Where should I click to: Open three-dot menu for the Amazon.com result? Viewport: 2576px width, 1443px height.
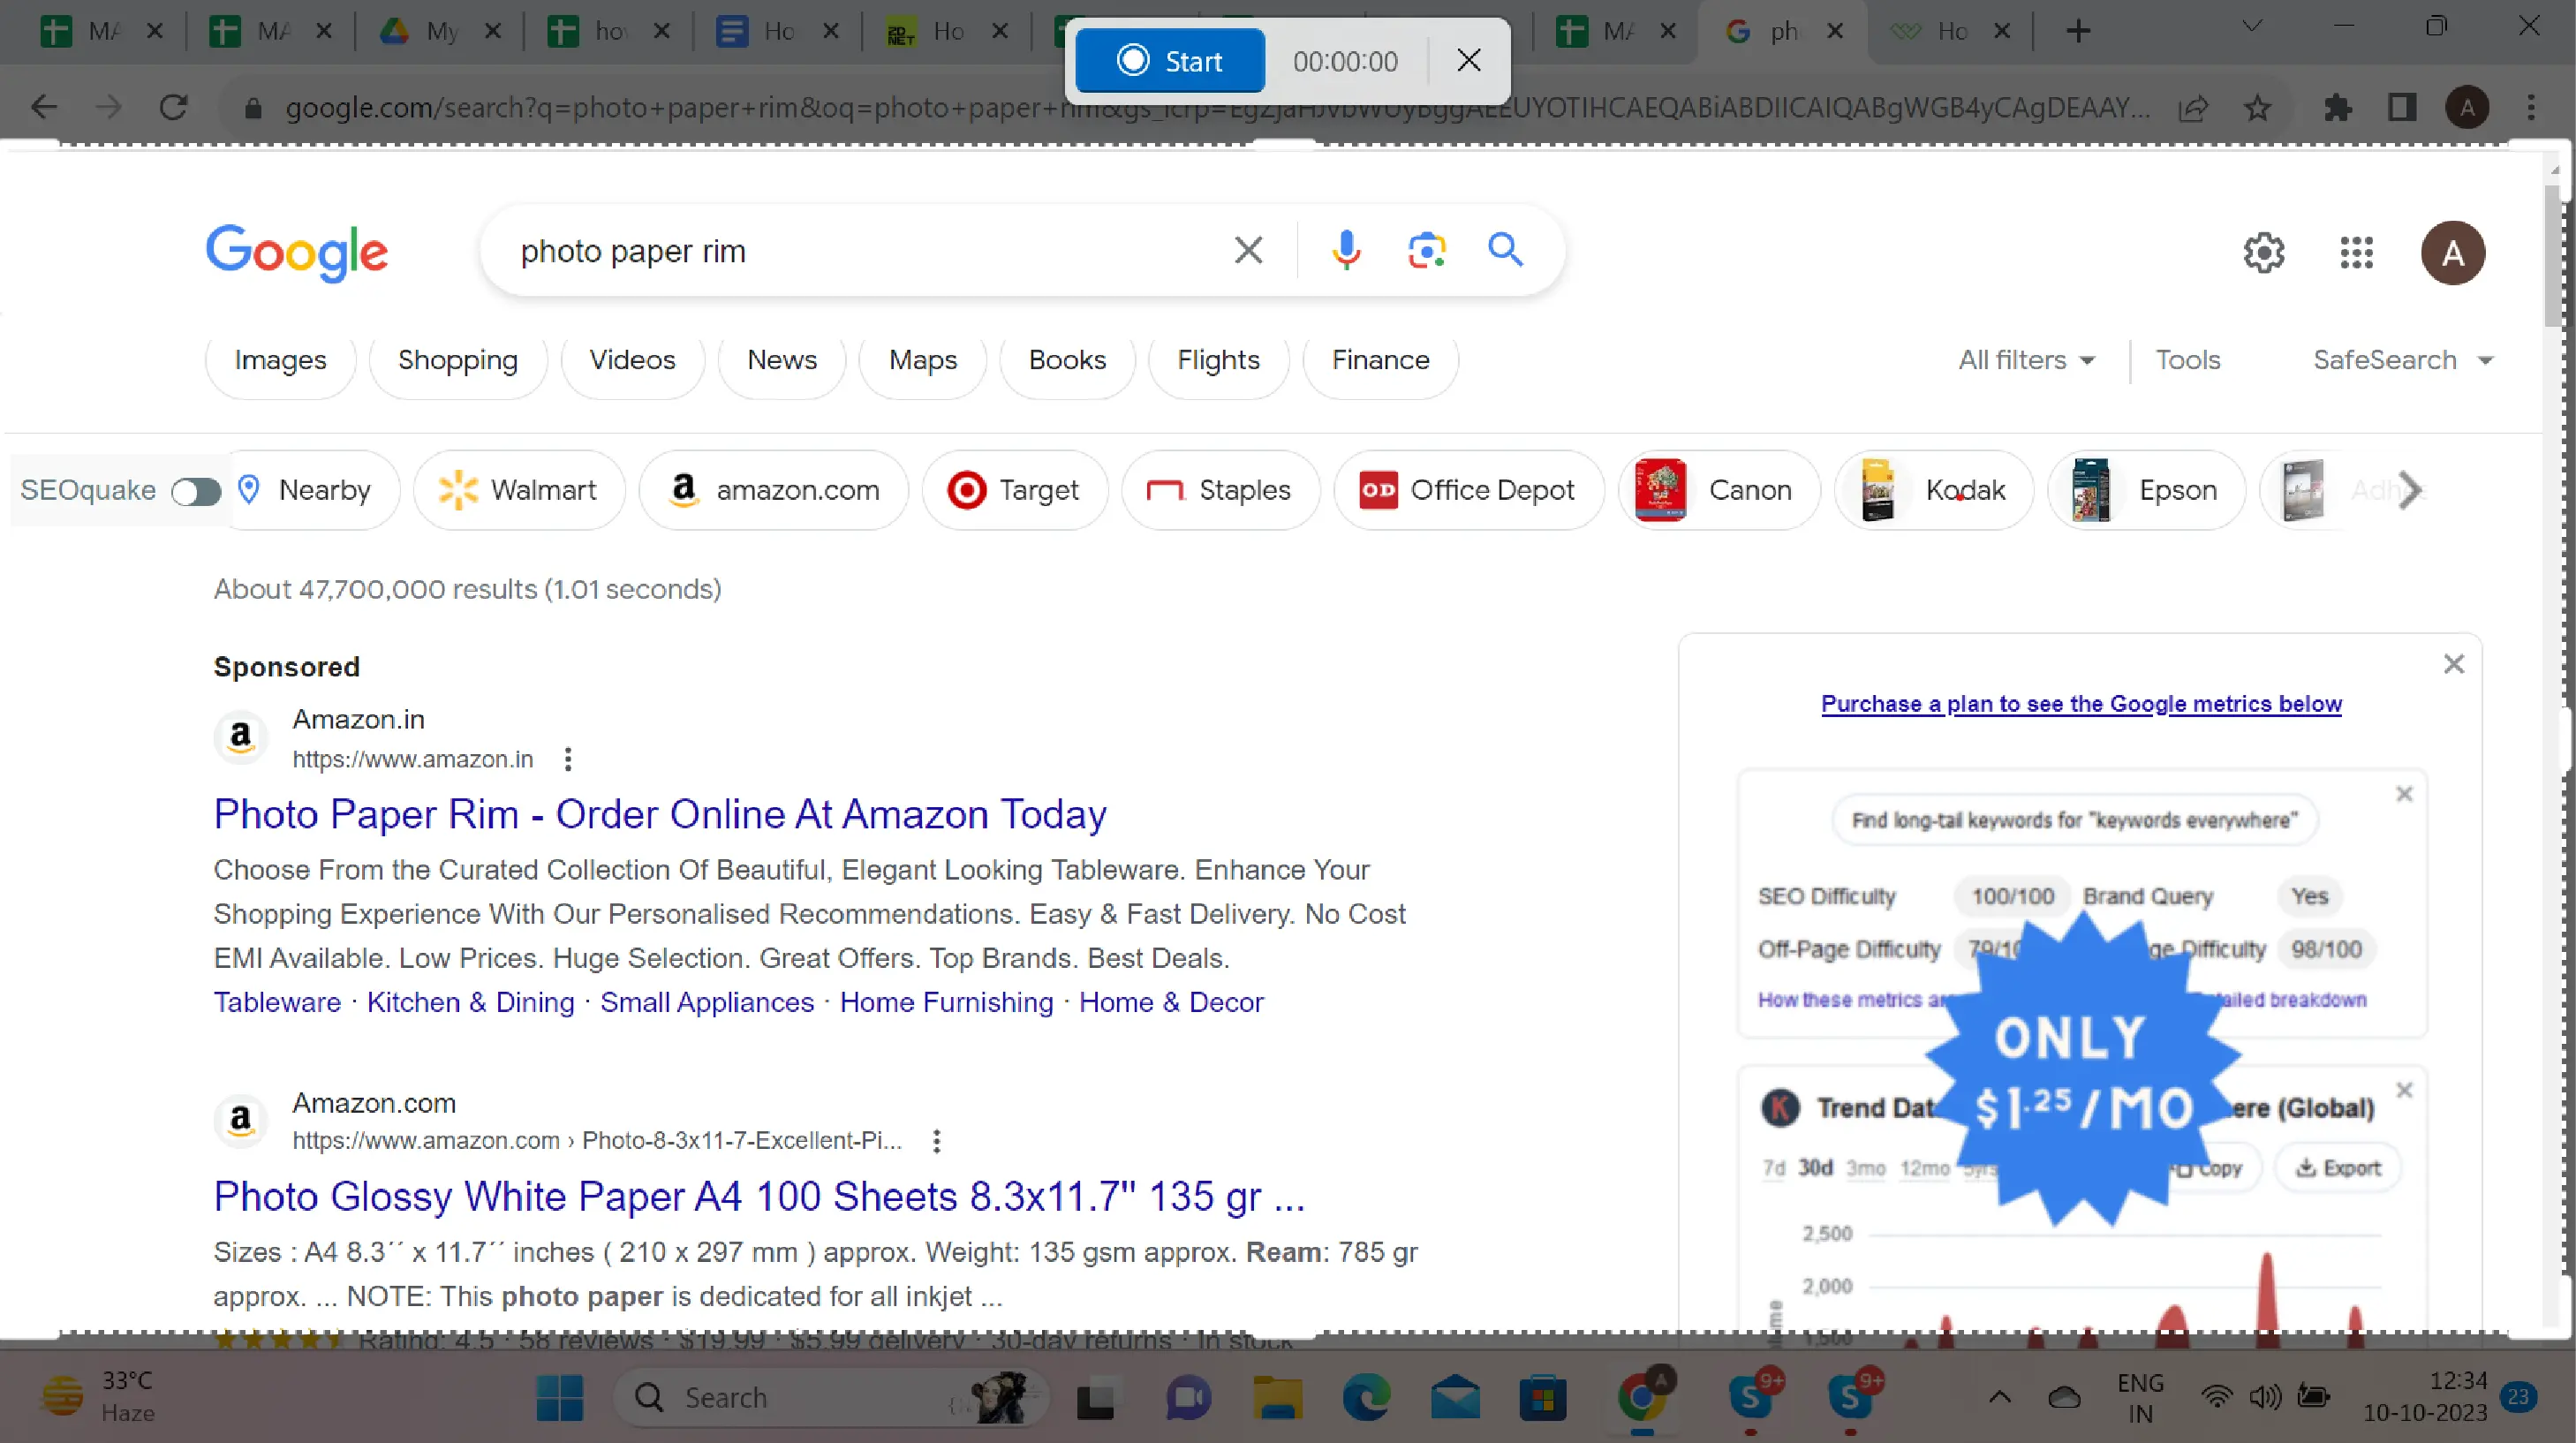(936, 1141)
